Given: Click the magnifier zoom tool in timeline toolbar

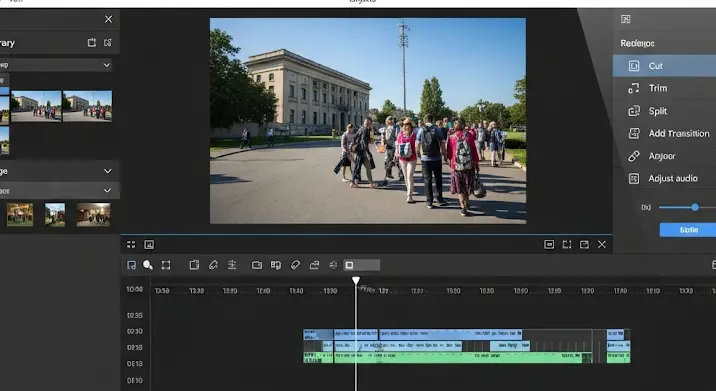Looking at the screenshot, I should coord(147,265).
